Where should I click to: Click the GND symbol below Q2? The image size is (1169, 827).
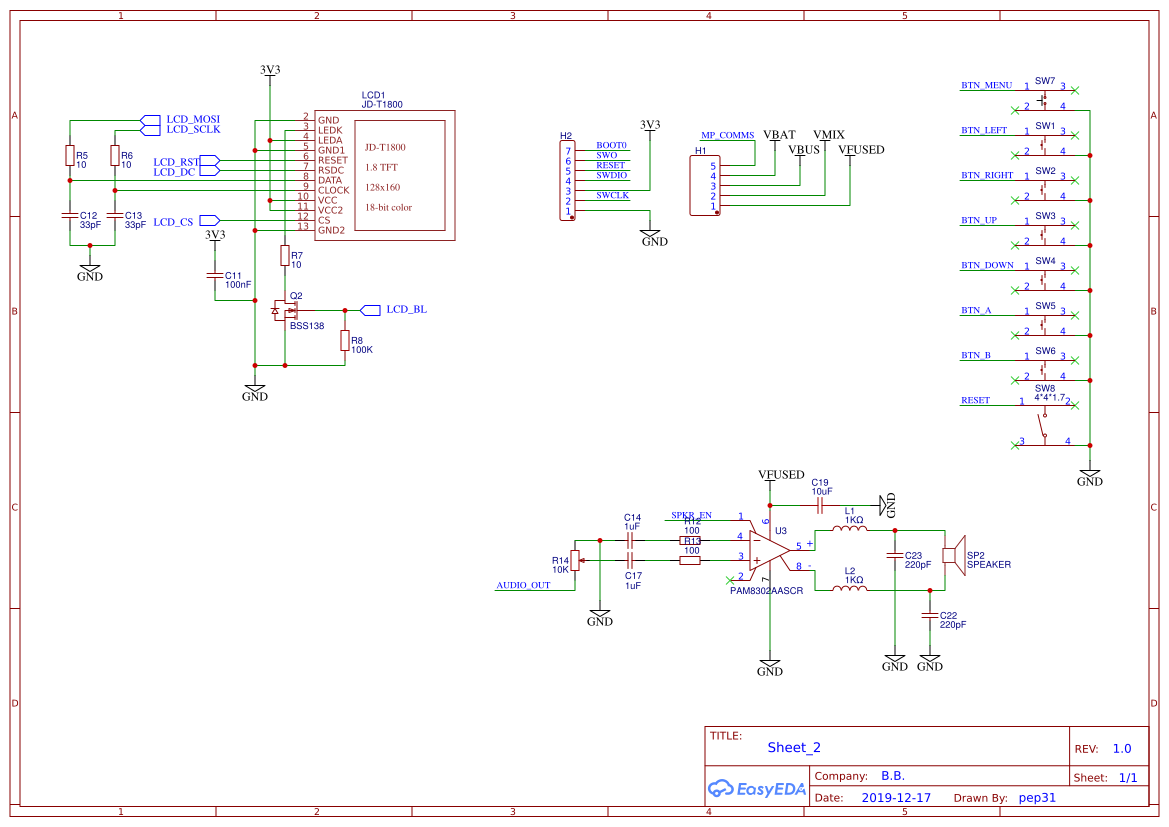pyautogui.click(x=255, y=390)
